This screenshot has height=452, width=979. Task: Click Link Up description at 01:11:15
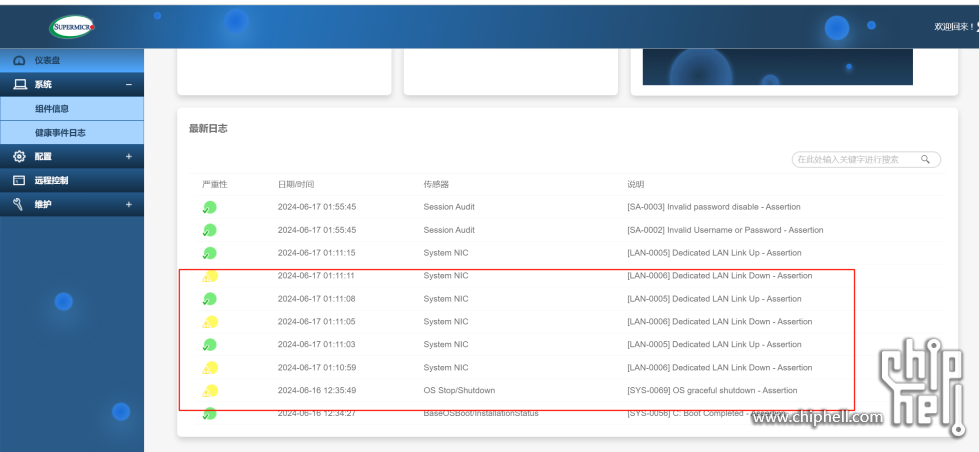point(714,253)
